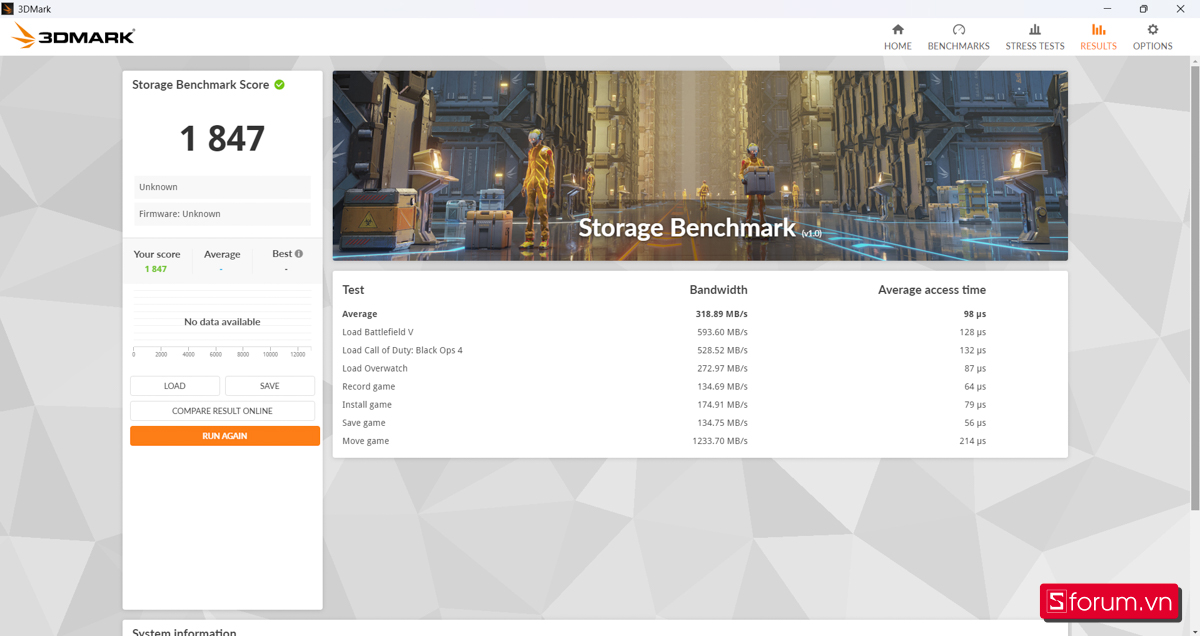The width and height of the screenshot is (1200, 636).
Task: Click the 'Record game' test row
Action: click(x=700, y=386)
